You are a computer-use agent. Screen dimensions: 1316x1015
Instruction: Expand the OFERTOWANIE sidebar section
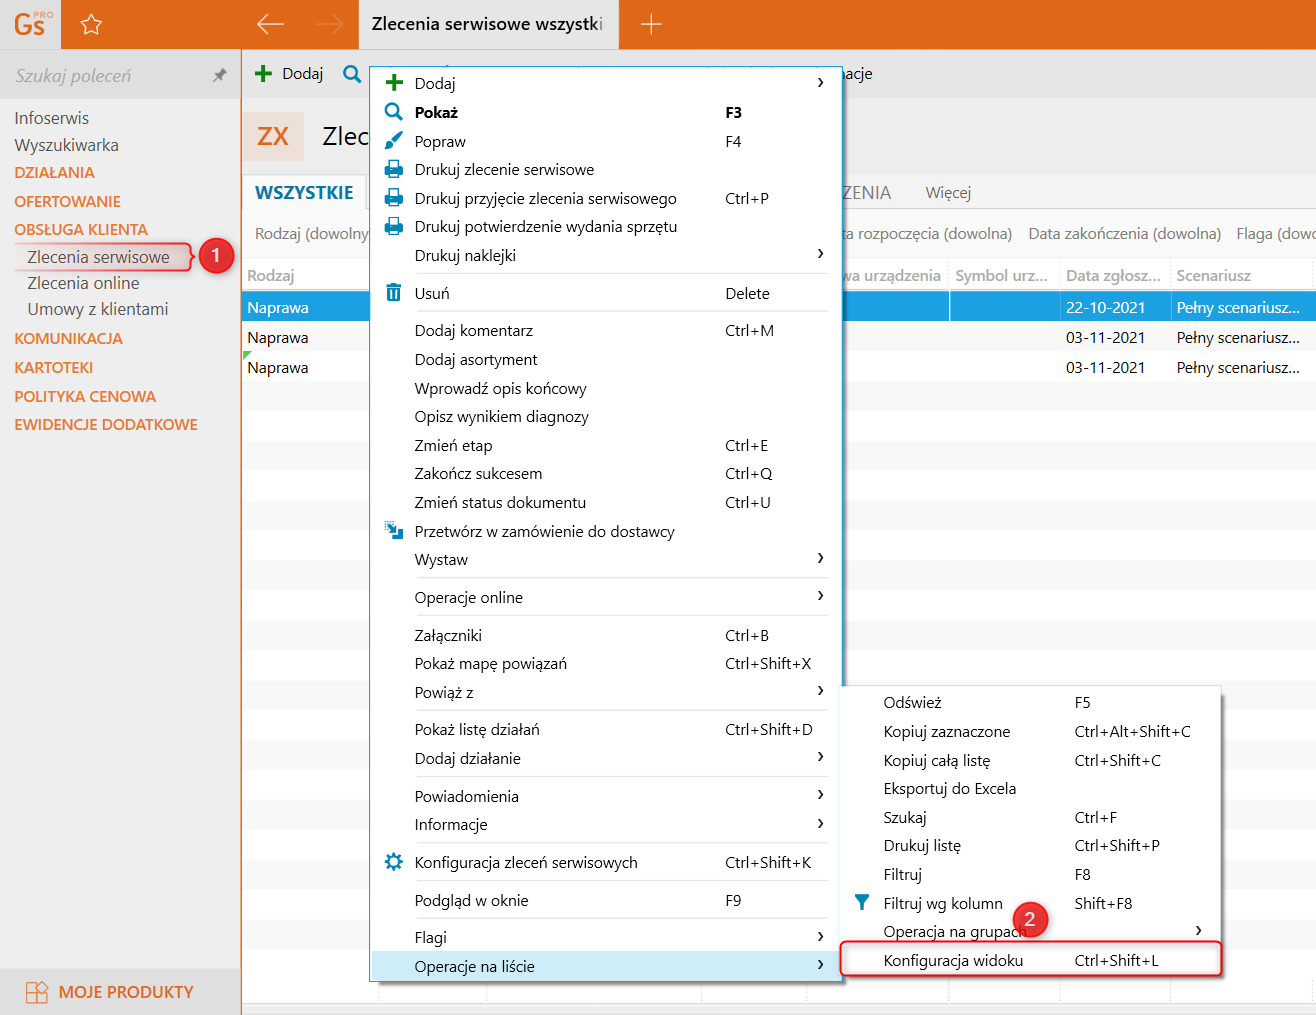(67, 201)
